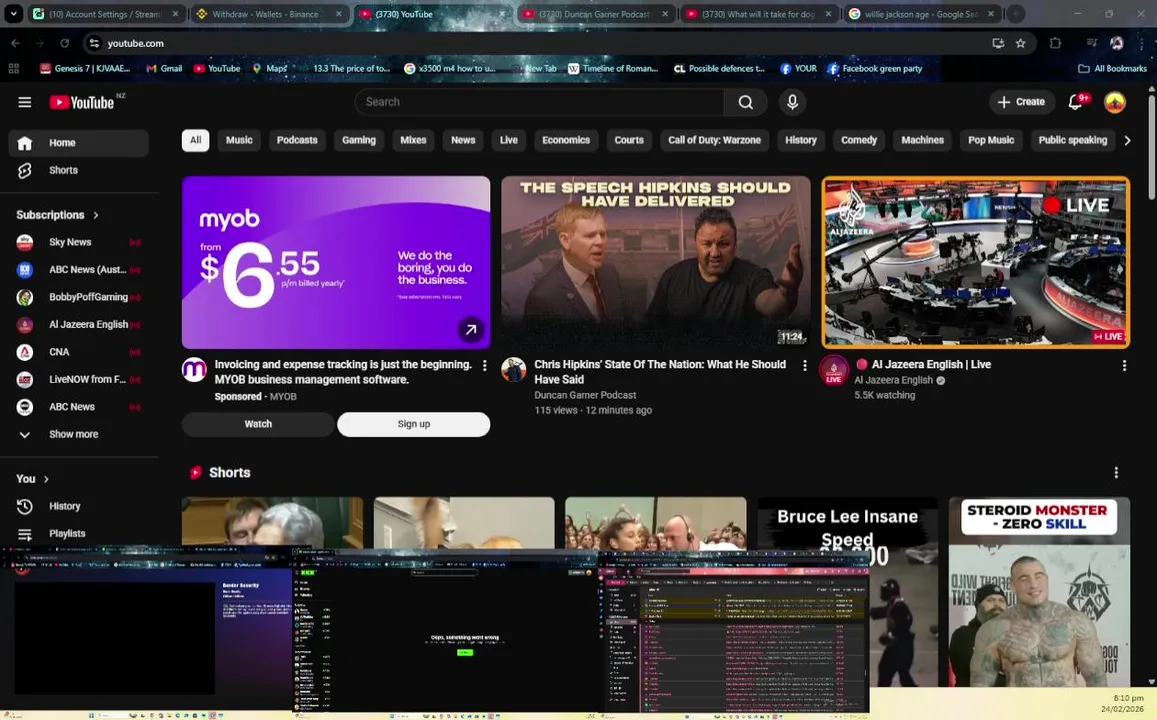Viewport: 1157px width, 720px height.
Task: Open the account avatar menu
Action: [1114, 102]
